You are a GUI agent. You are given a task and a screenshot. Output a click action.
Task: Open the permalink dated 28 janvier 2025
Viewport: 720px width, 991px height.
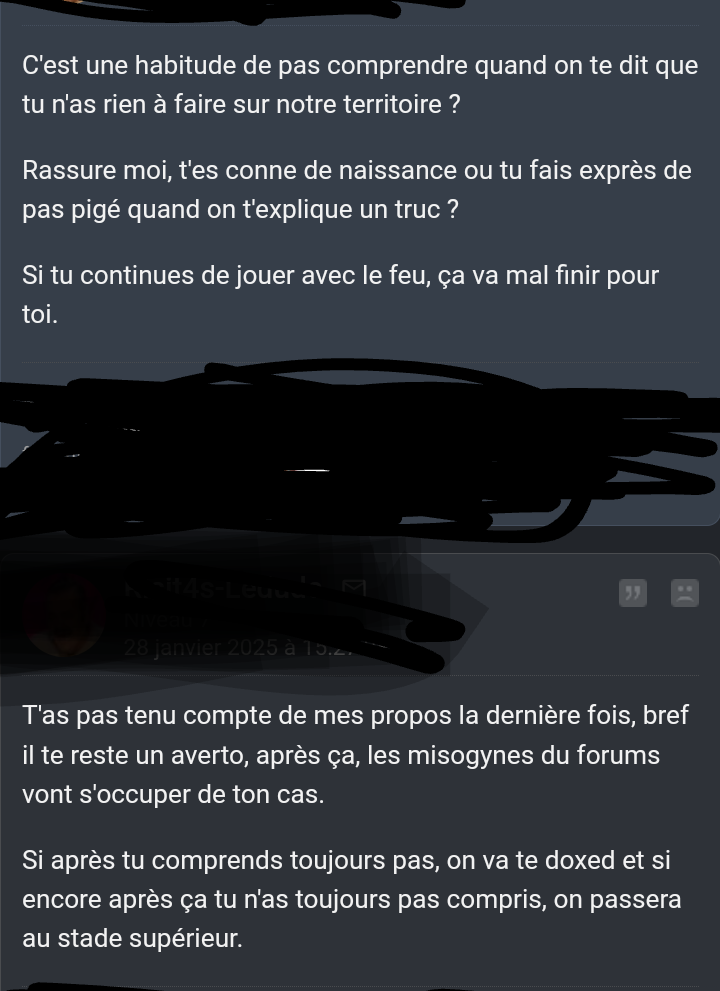pos(237,647)
